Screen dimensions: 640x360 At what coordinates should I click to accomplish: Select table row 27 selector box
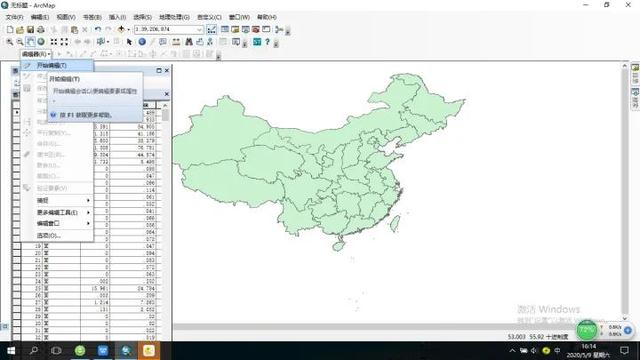(x=16, y=302)
